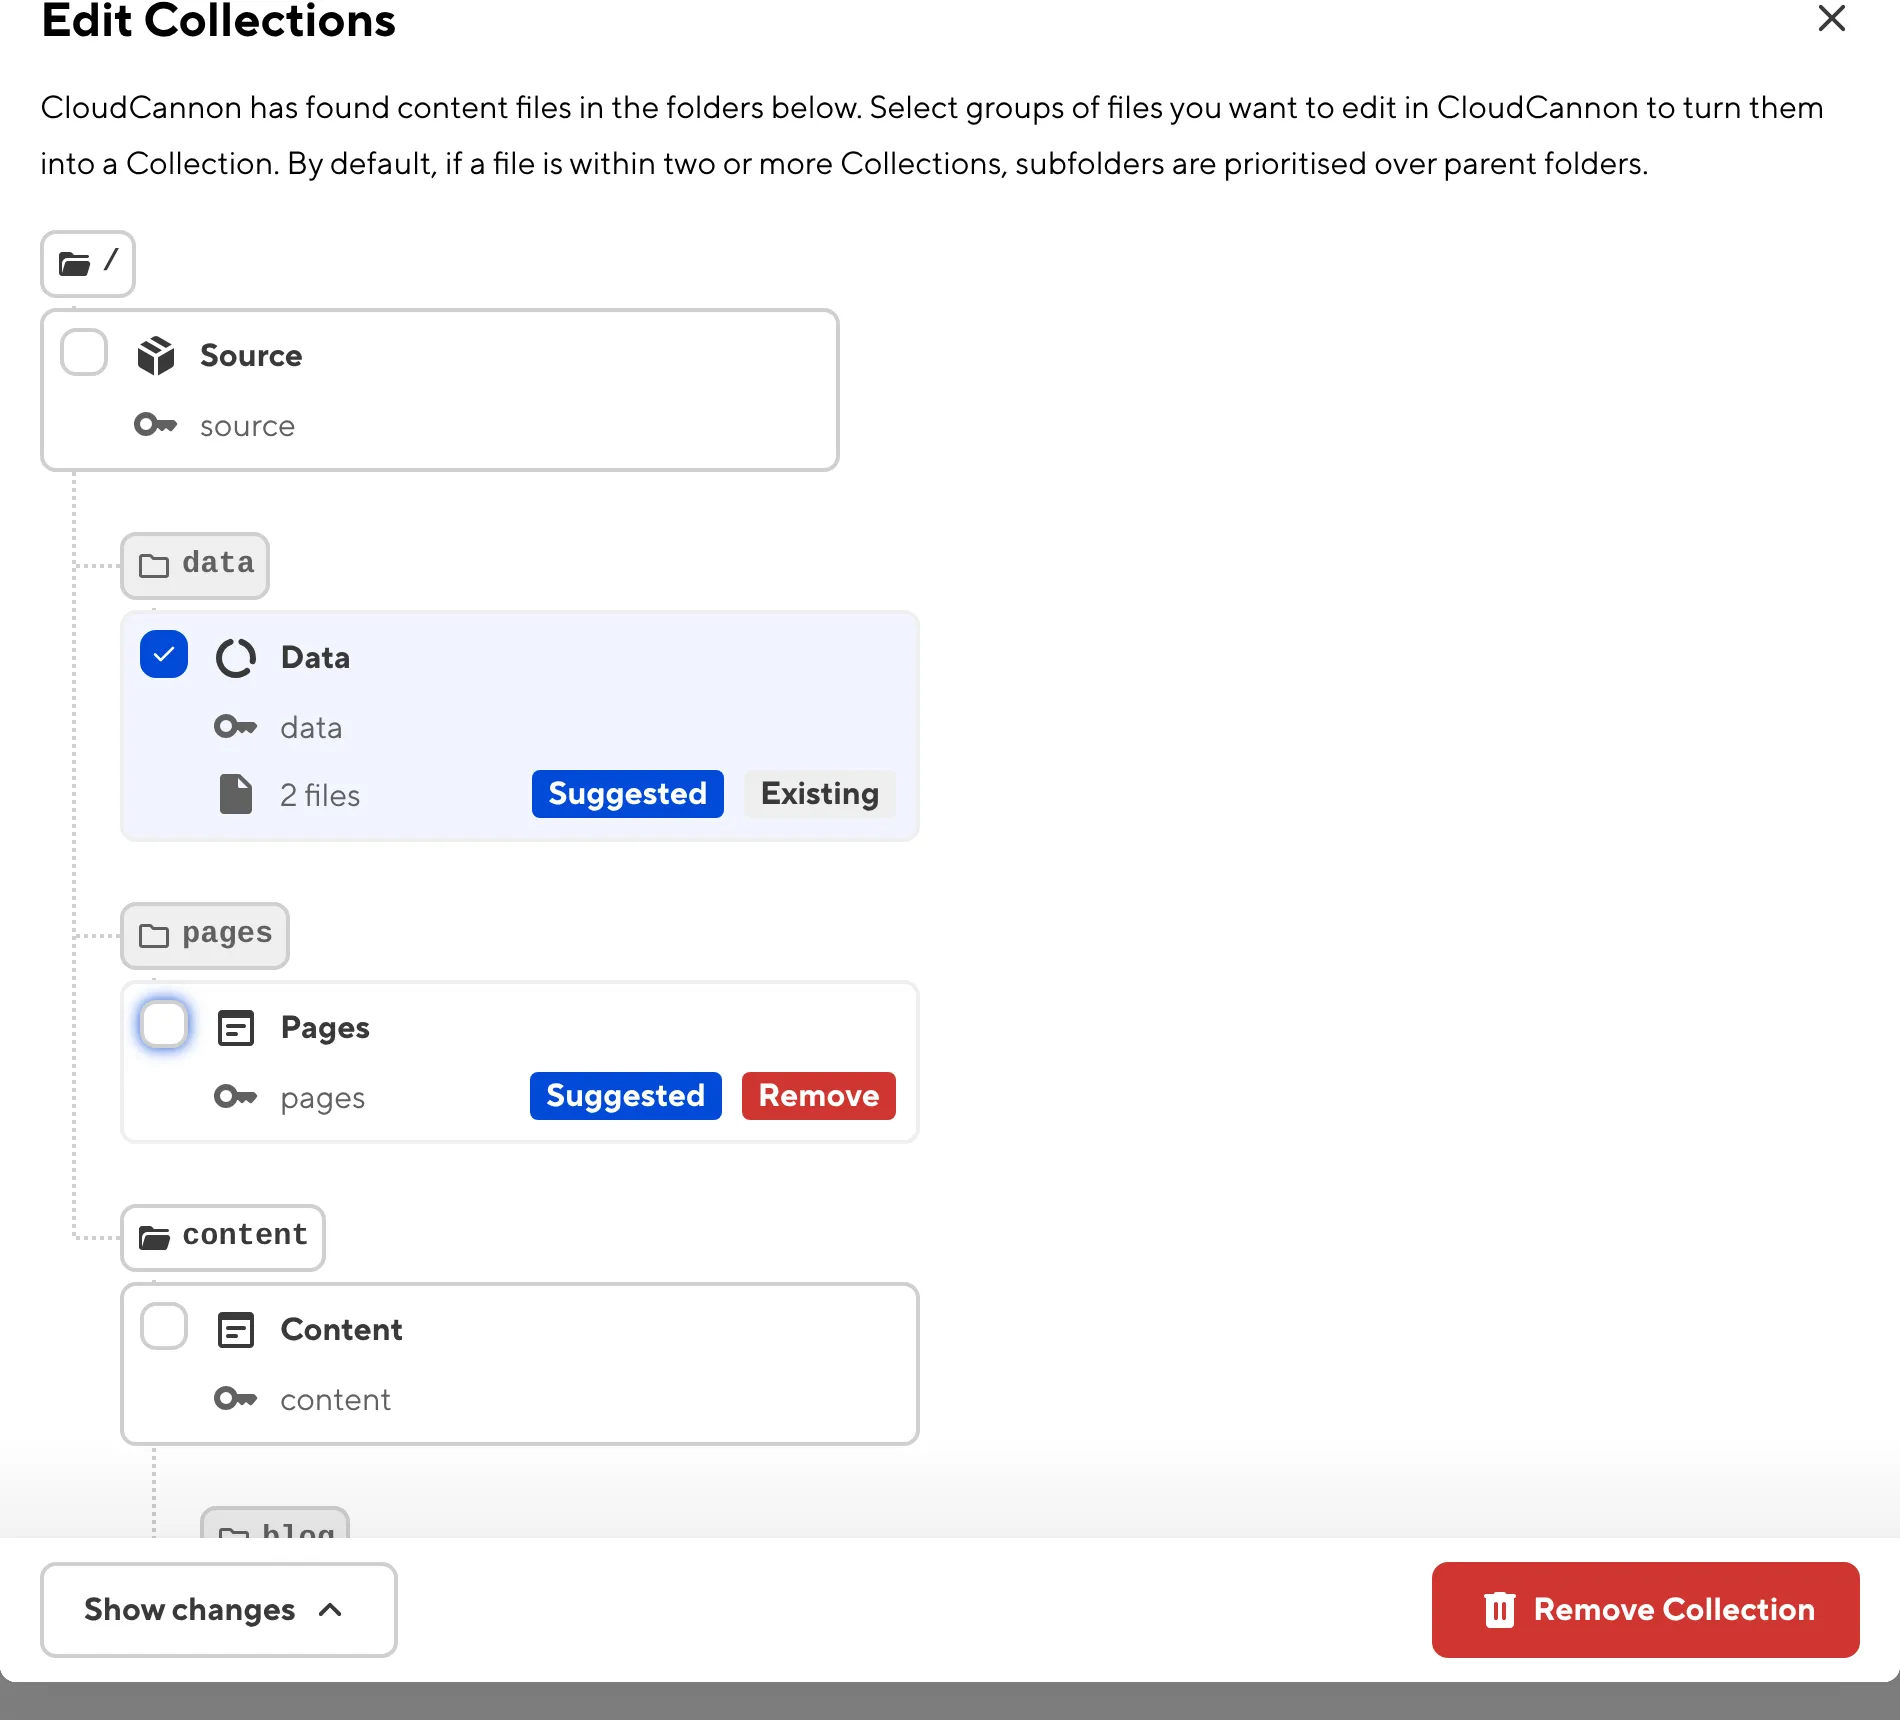Click the root folder icon

pos(75,264)
